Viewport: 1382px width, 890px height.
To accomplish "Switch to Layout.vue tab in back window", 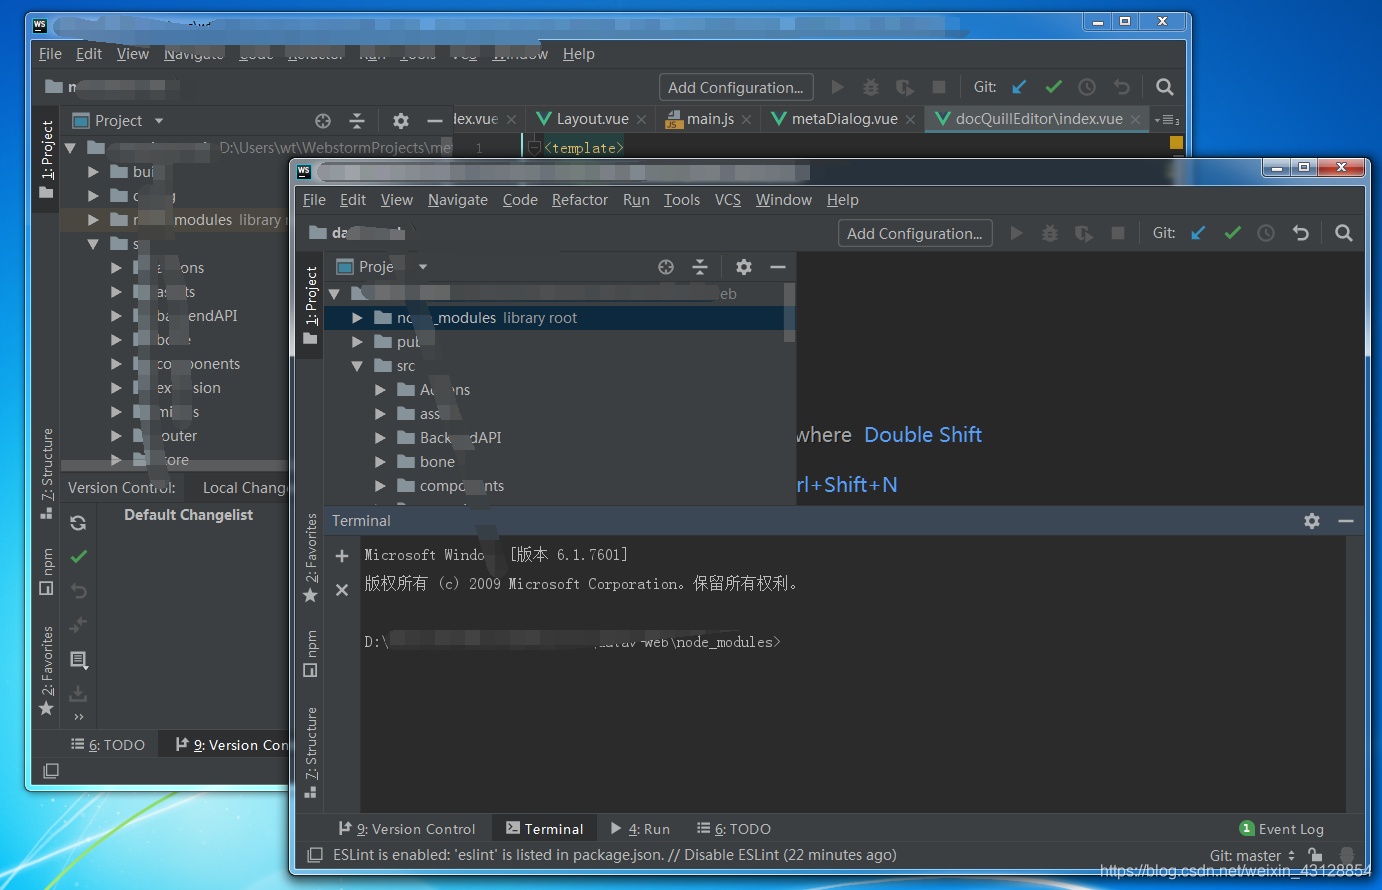I will pos(592,119).
